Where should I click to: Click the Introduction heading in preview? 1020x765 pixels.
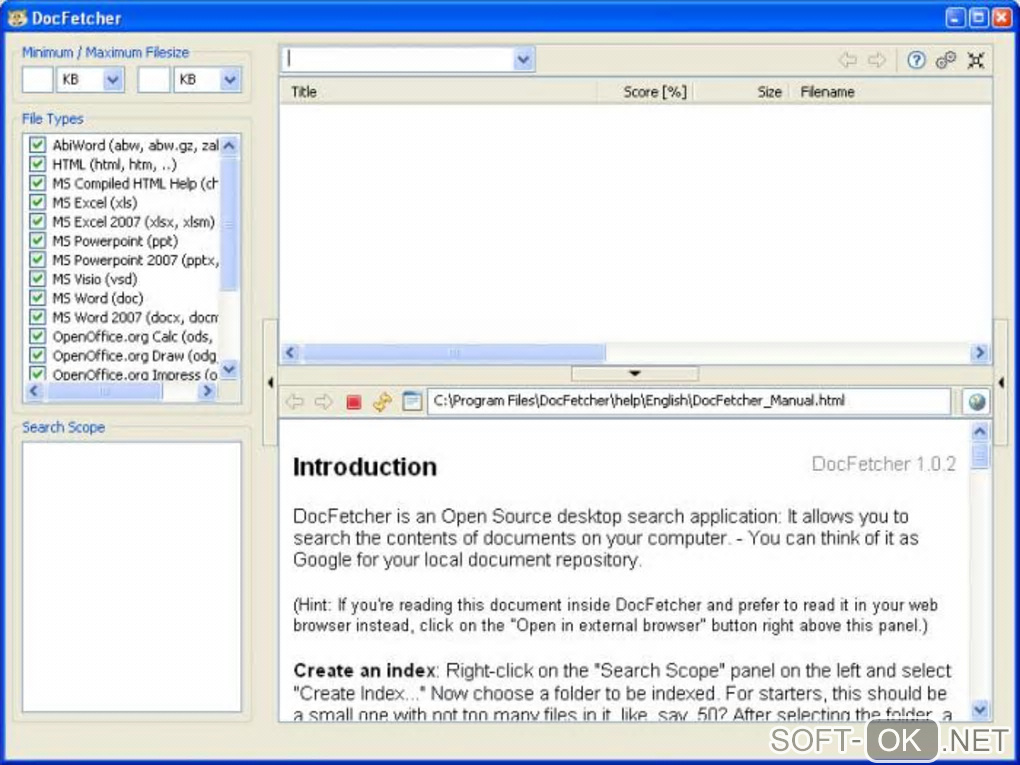tap(365, 466)
